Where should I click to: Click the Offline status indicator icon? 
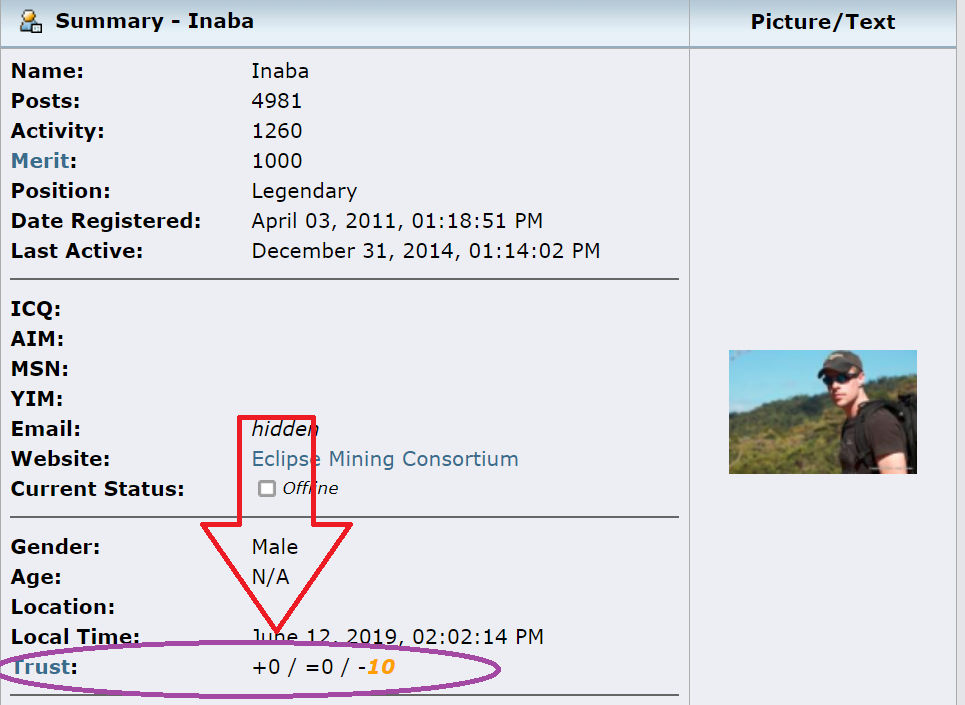pos(266,489)
